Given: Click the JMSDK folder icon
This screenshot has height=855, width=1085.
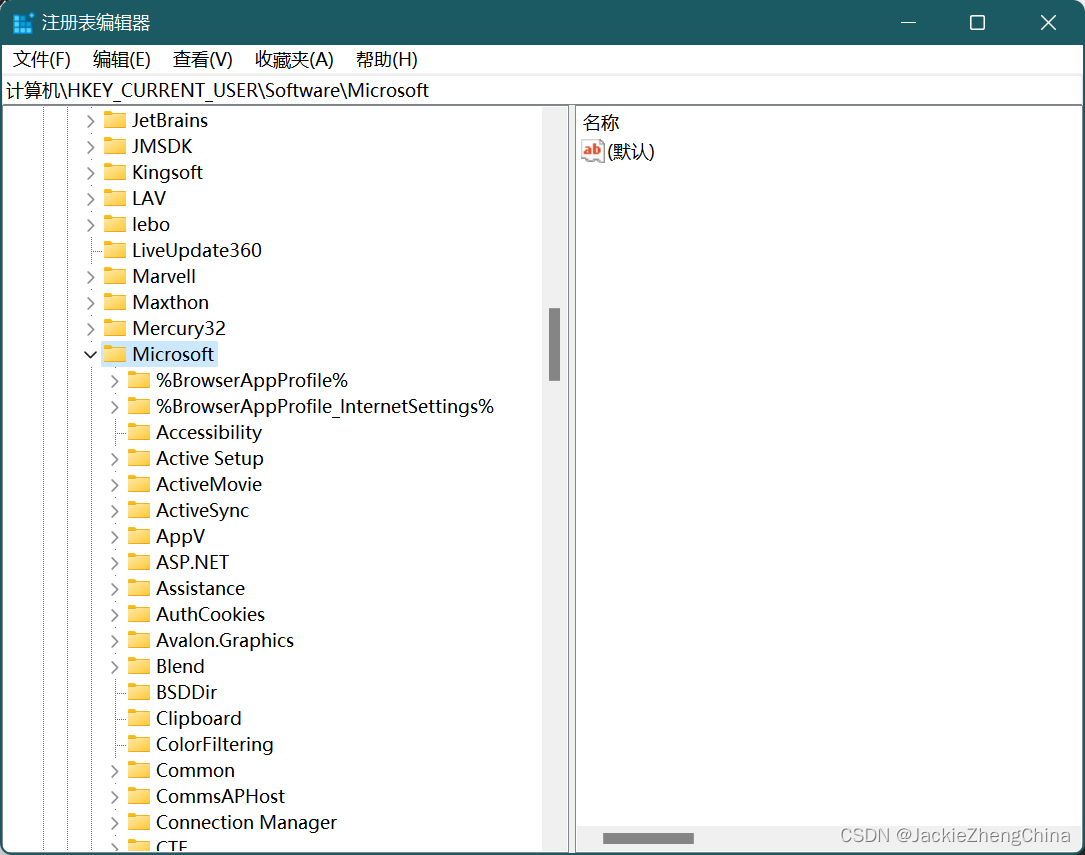Looking at the screenshot, I should tap(115, 146).
